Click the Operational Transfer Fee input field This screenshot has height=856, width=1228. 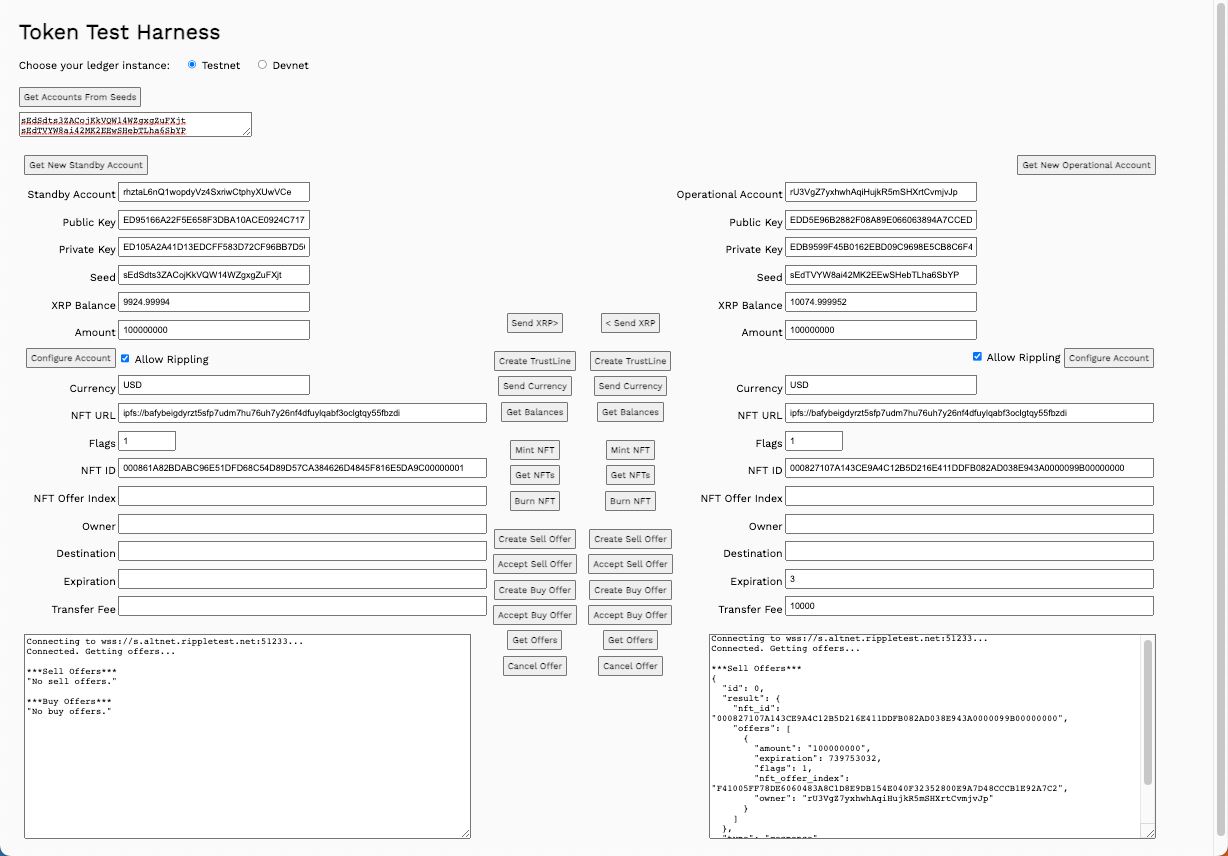click(x=968, y=606)
